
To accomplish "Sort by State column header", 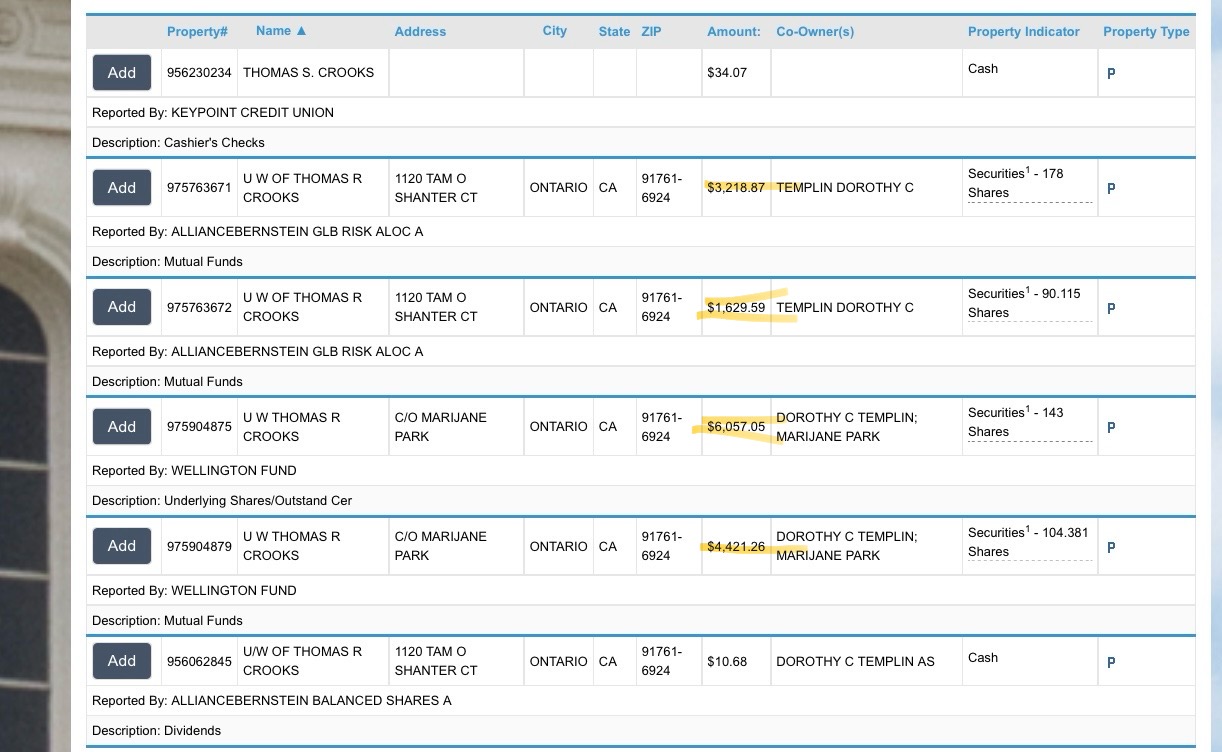I will (614, 32).
